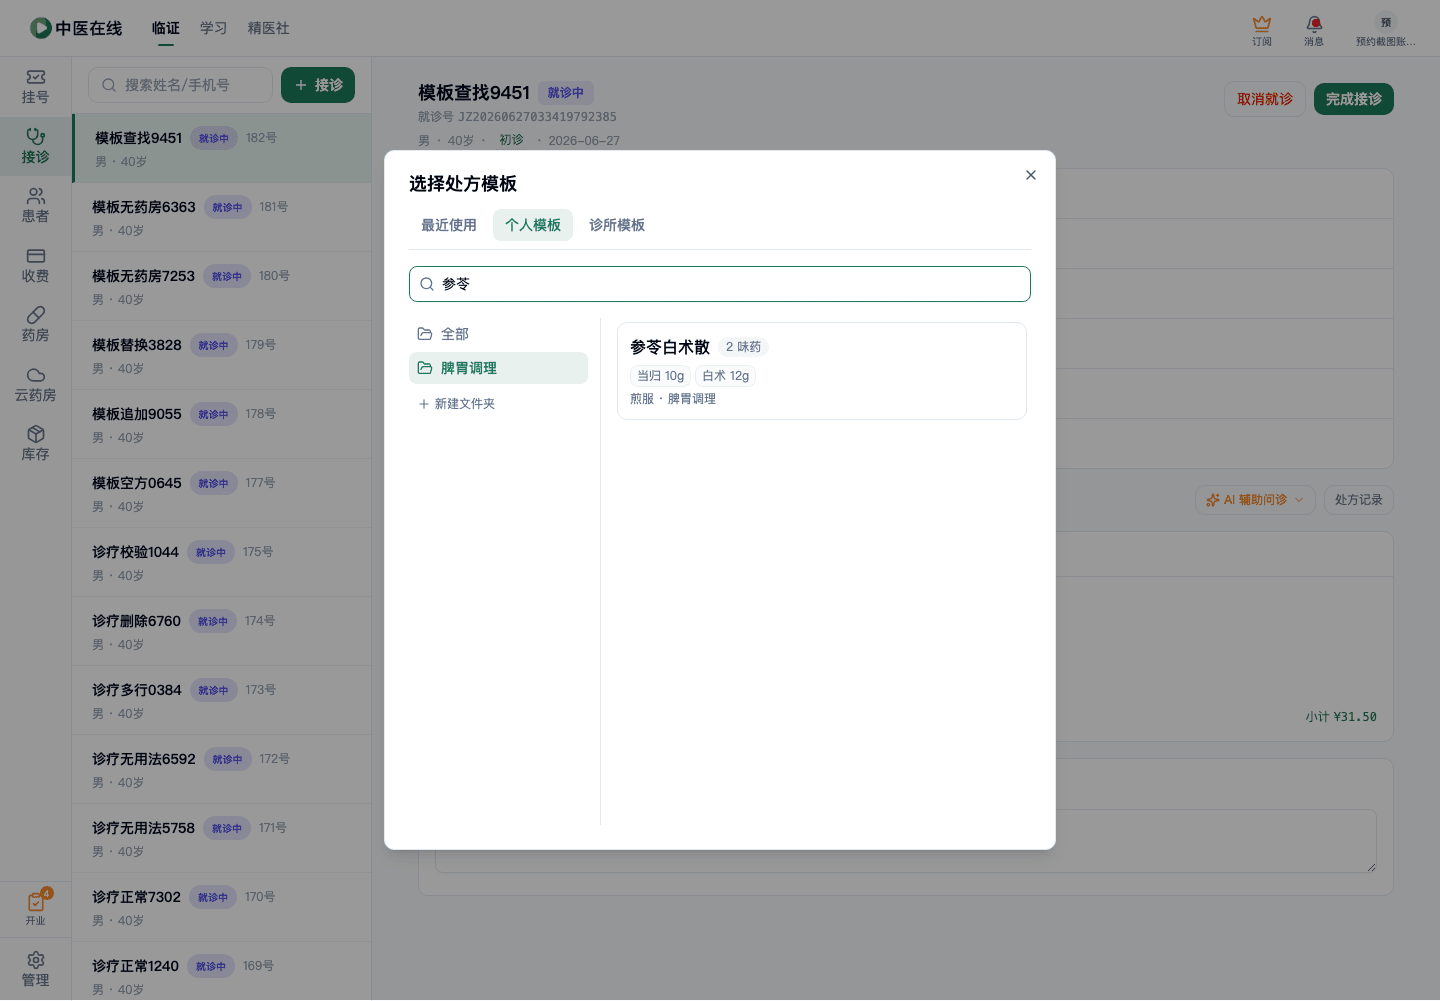Click the 完成接诊 button

(1354, 99)
